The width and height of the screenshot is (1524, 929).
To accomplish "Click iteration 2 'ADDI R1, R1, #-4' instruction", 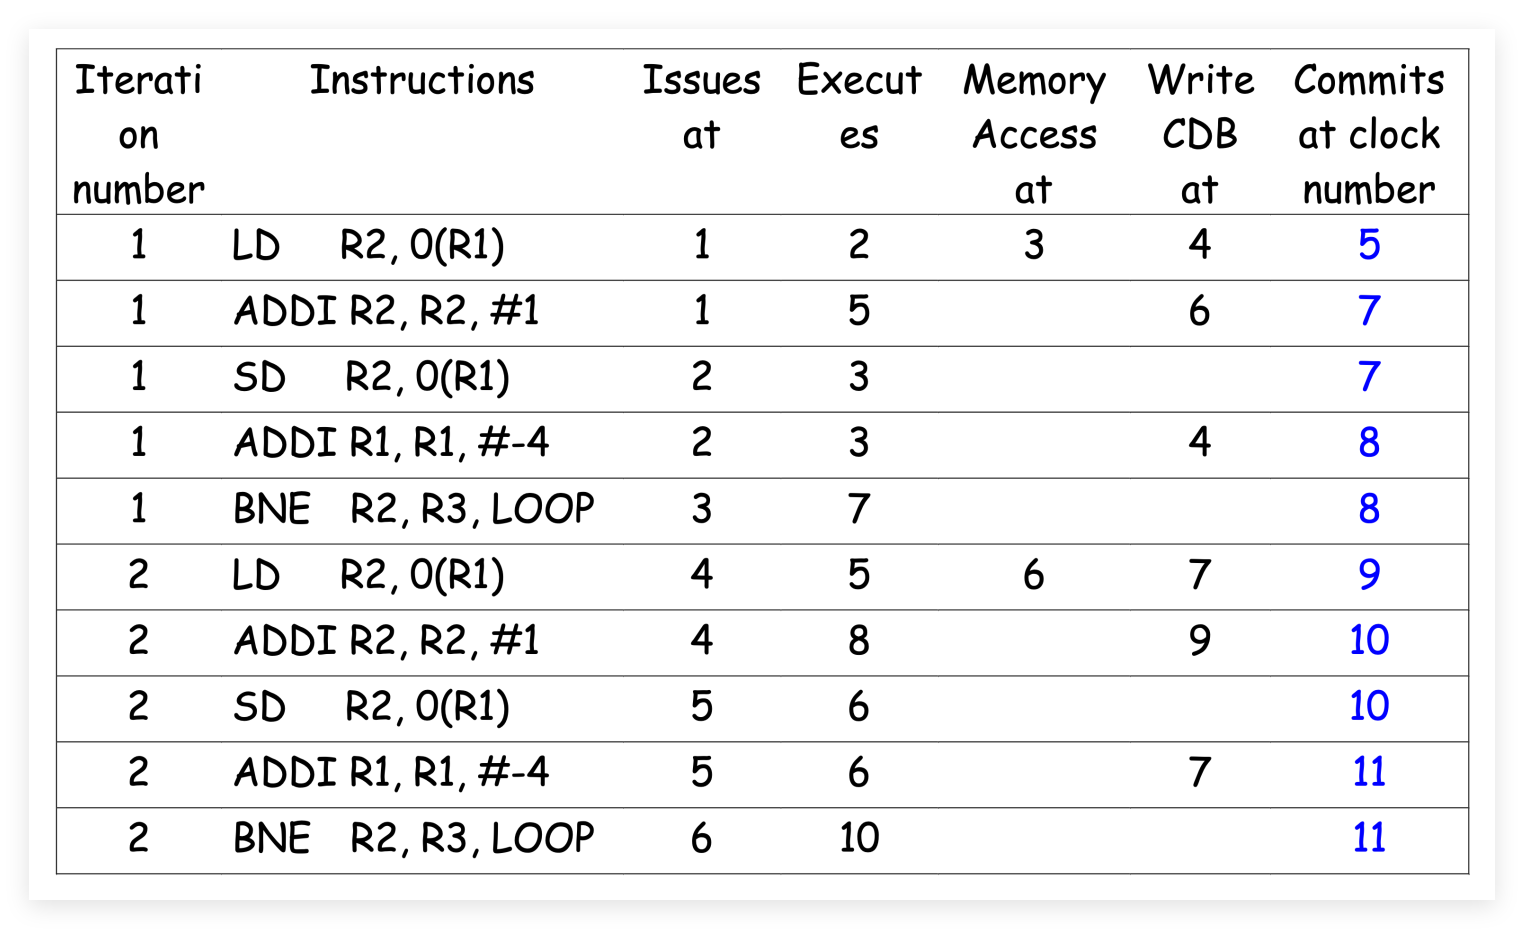I will point(391,772).
